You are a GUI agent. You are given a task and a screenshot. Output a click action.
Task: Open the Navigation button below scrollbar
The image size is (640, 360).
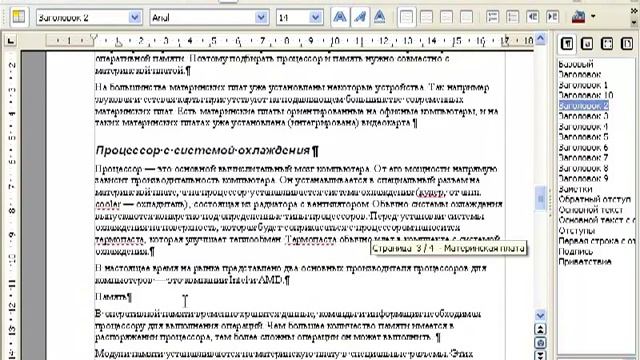[x=540, y=343]
